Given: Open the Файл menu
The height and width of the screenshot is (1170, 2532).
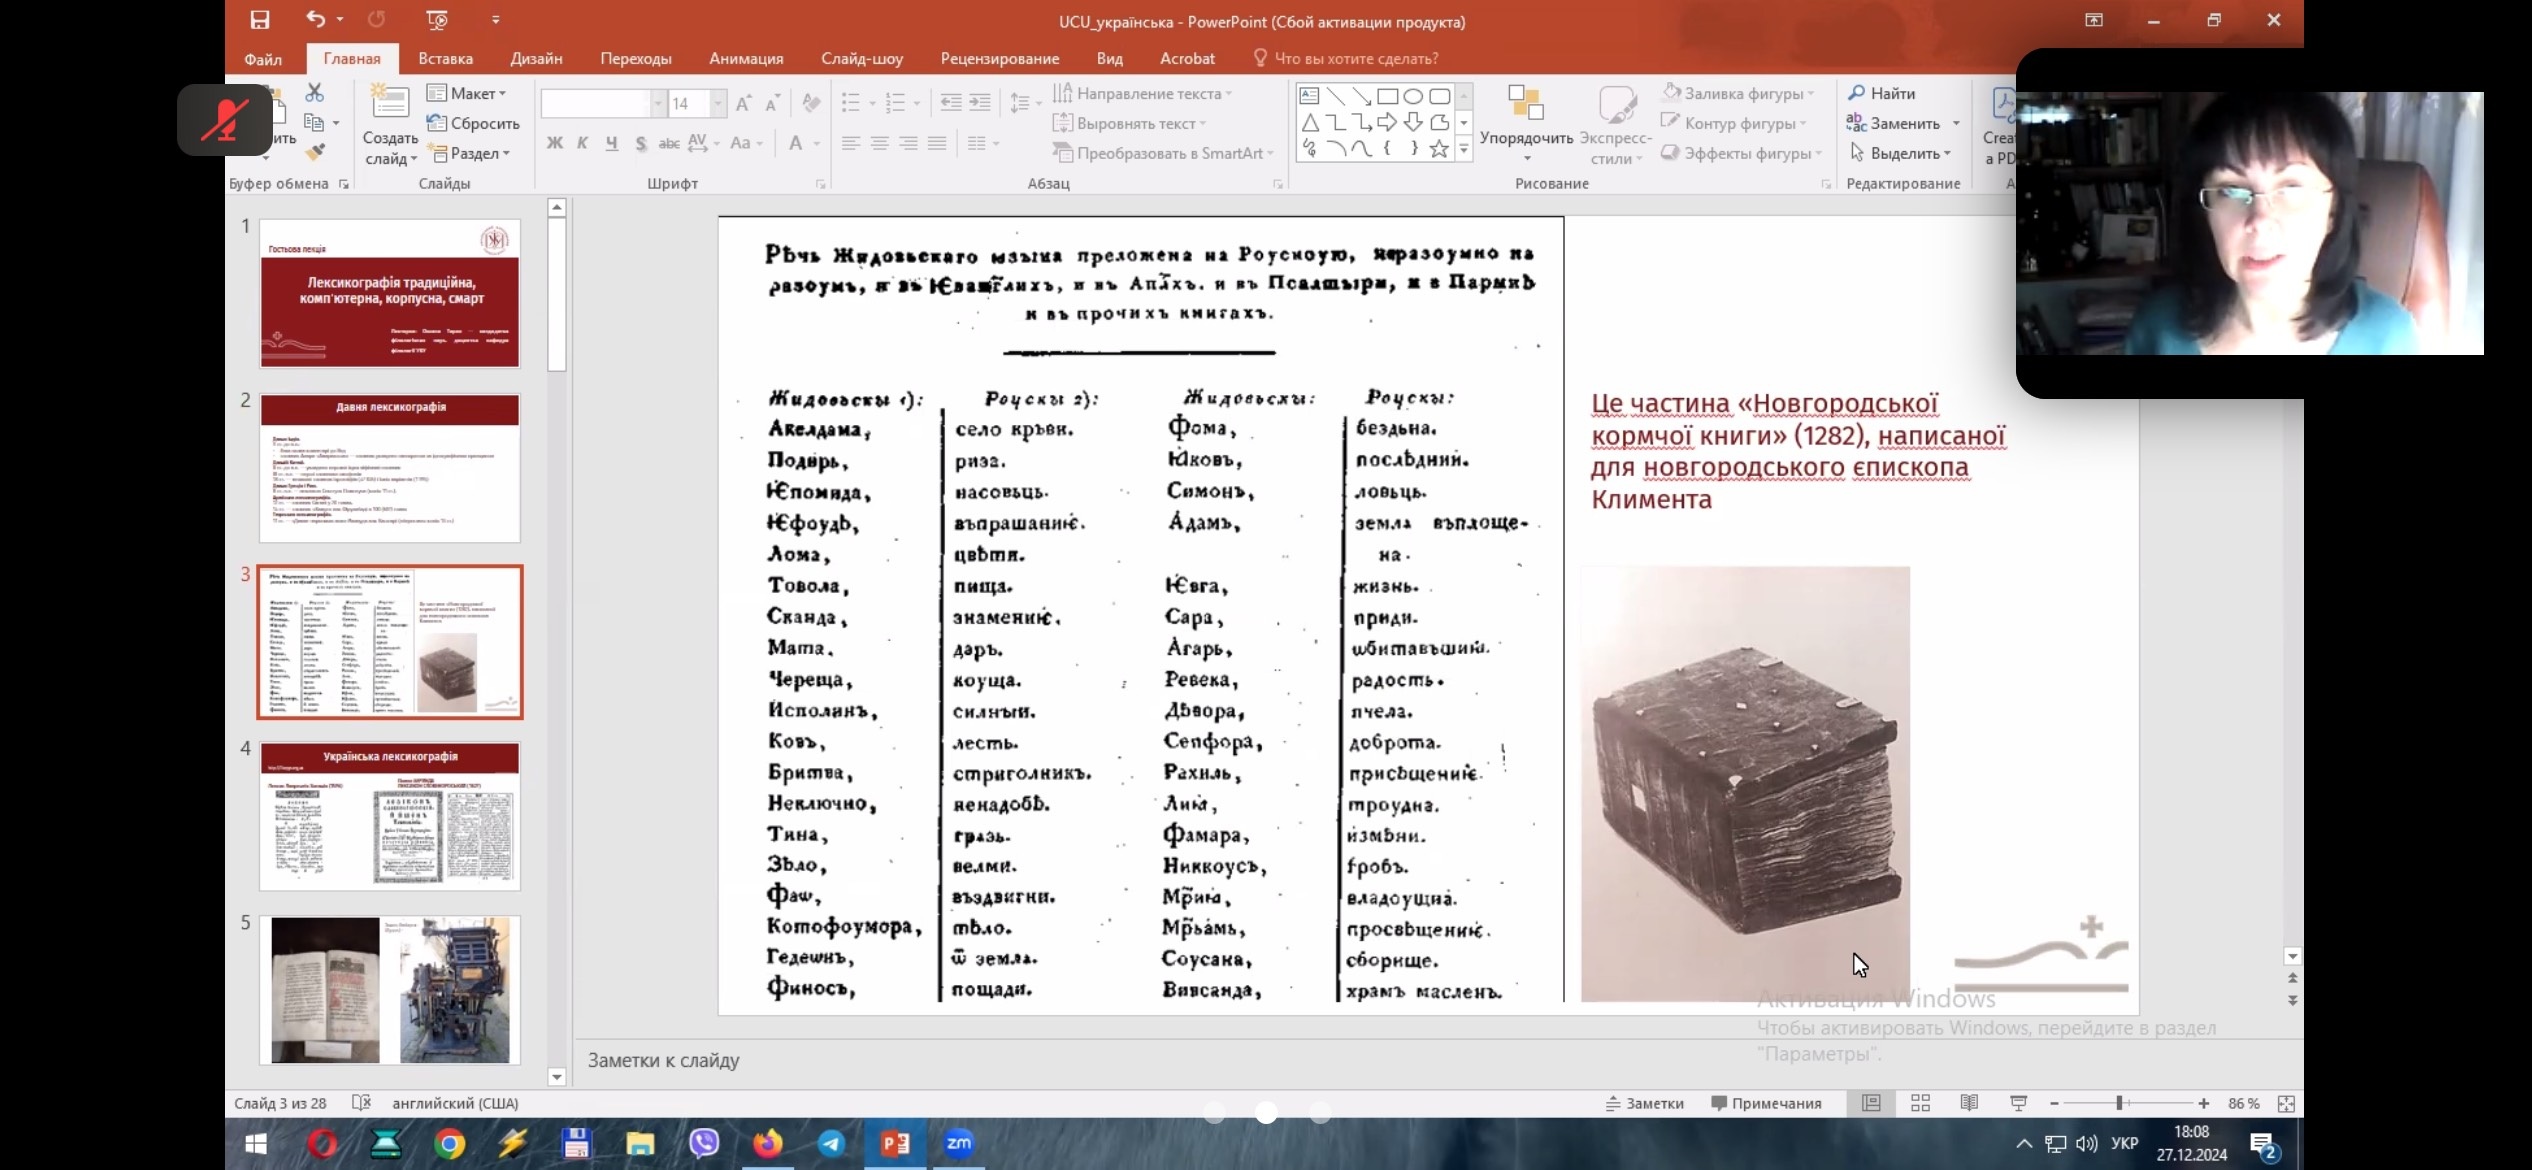Looking at the screenshot, I should pos(263,58).
